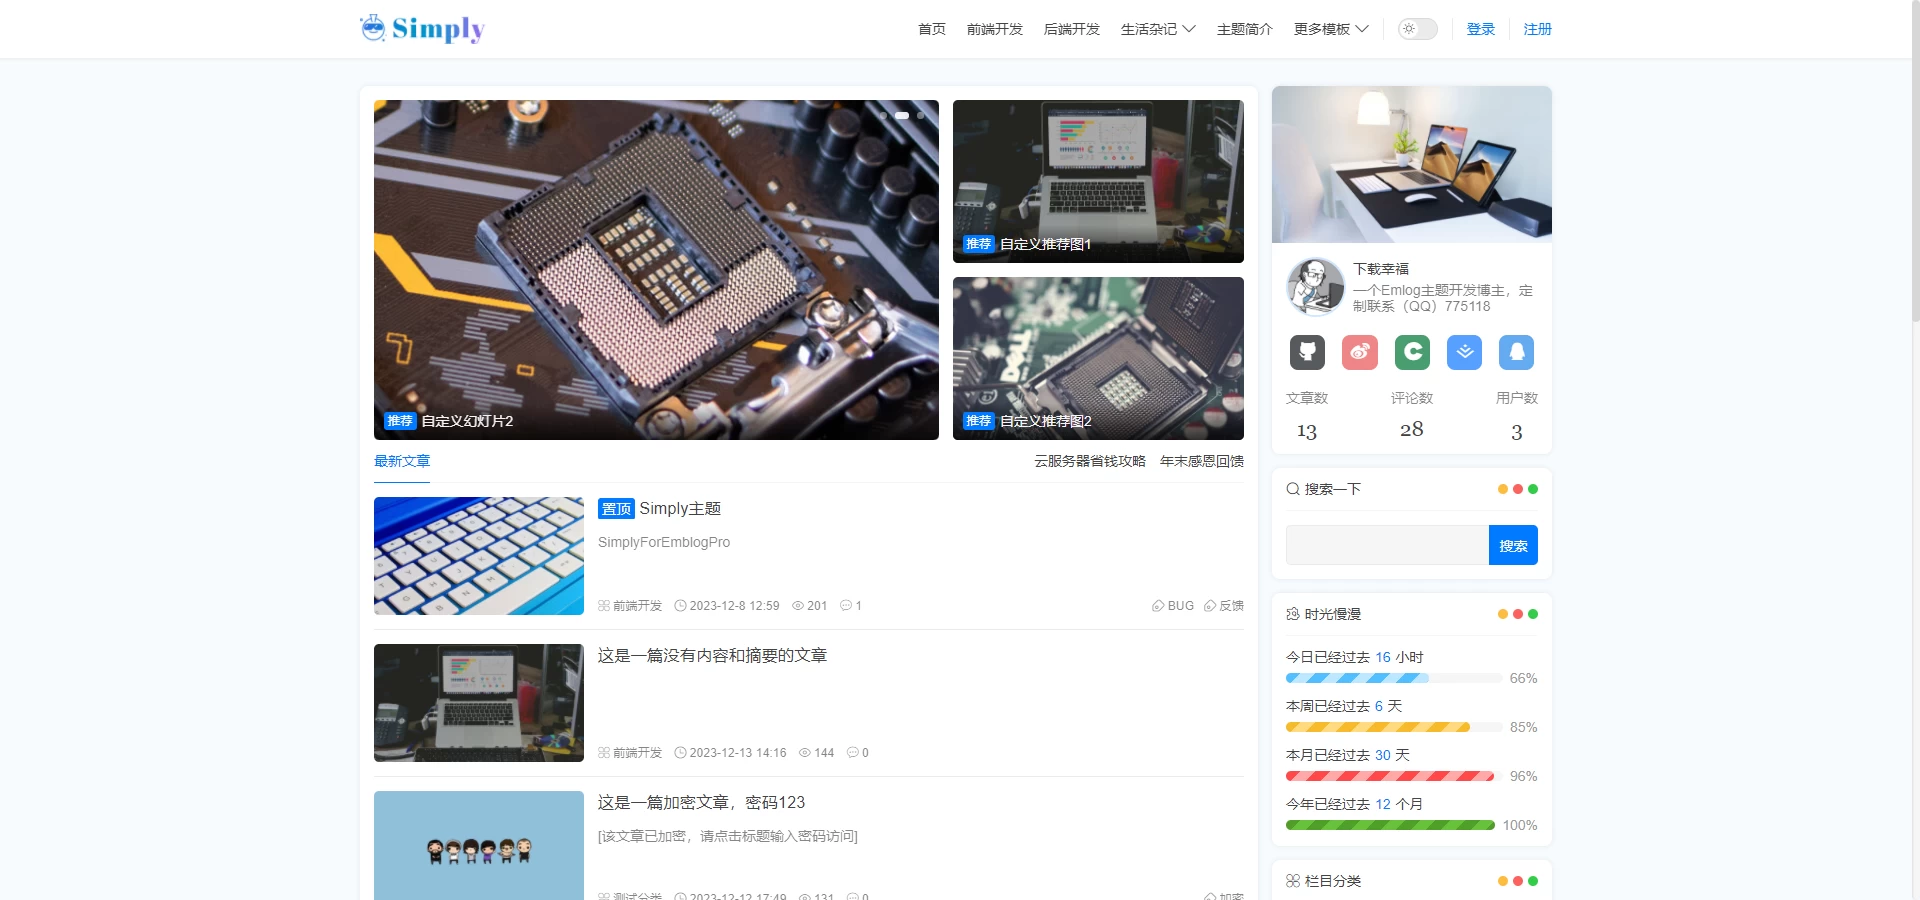1920x900 pixels.
Task: Select the first carousel indicator dot
Action: coord(883,115)
